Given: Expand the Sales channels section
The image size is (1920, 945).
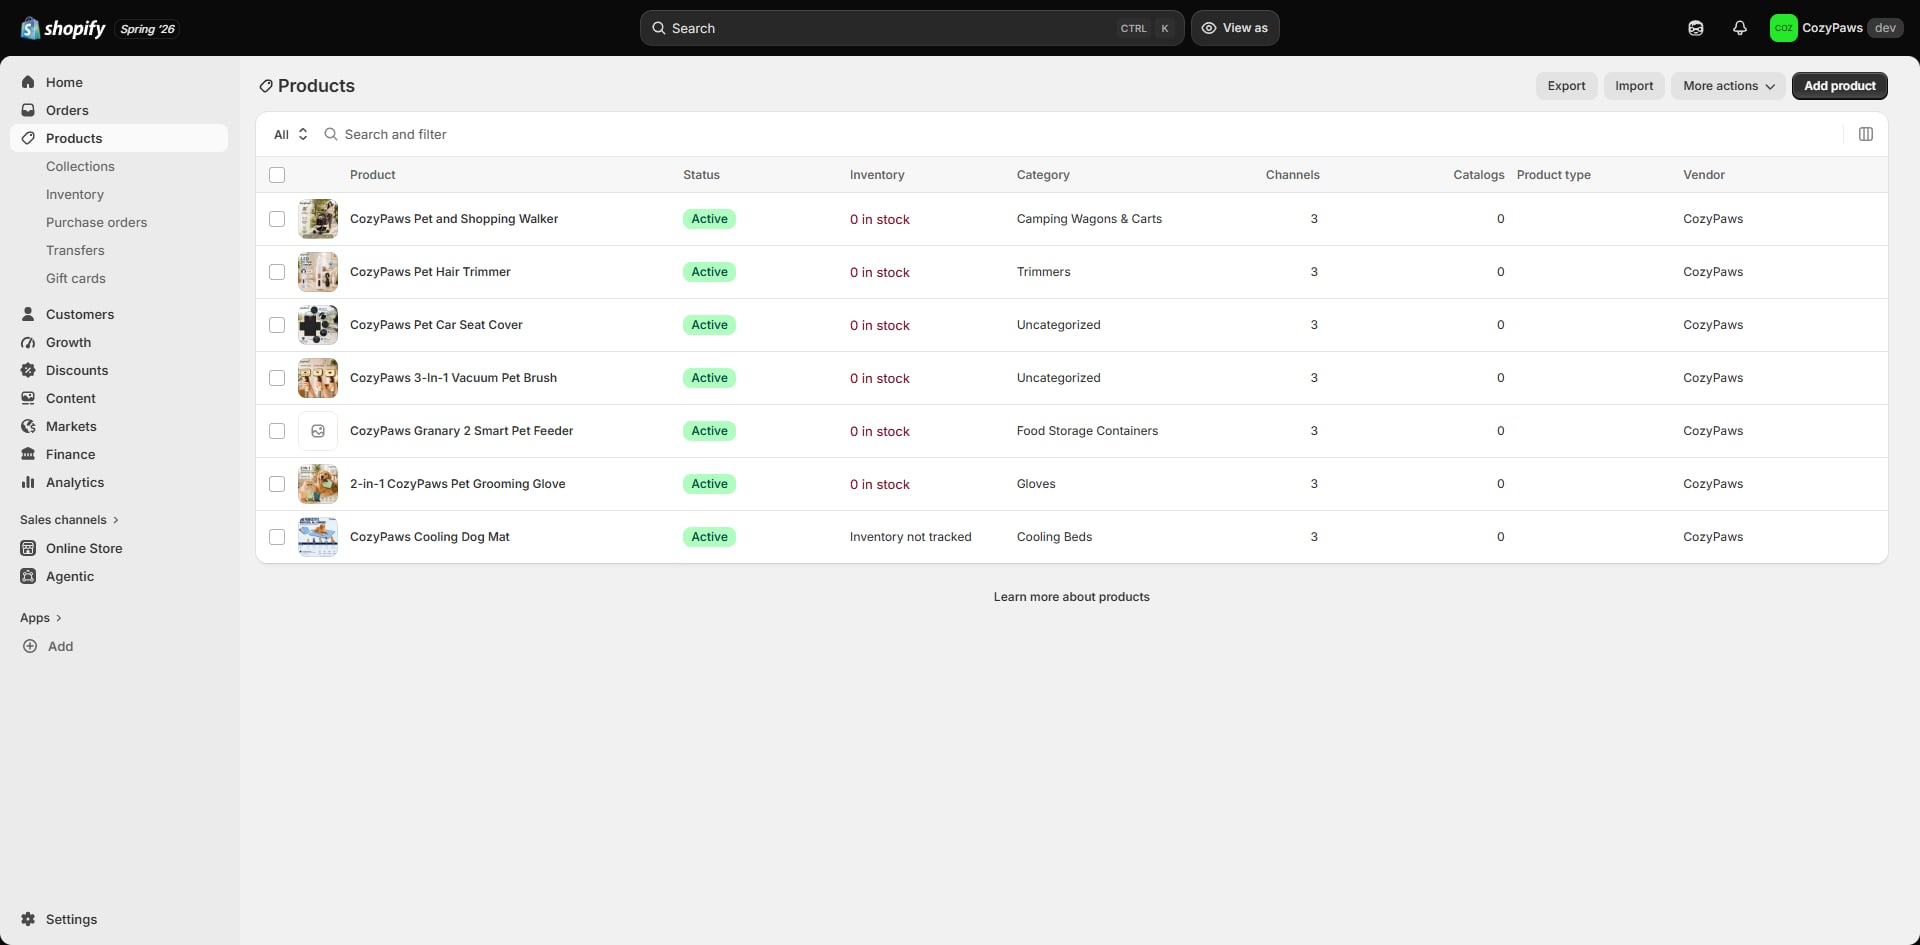Looking at the screenshot, I should 69,520.
